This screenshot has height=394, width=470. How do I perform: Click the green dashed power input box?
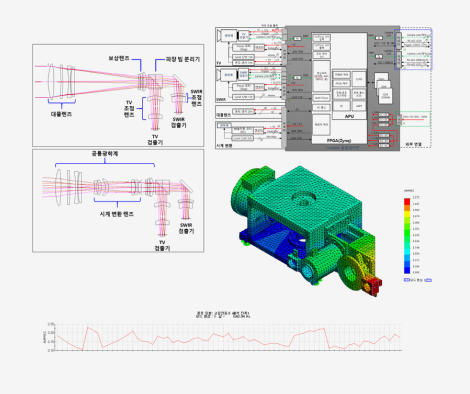coord(413,119)
